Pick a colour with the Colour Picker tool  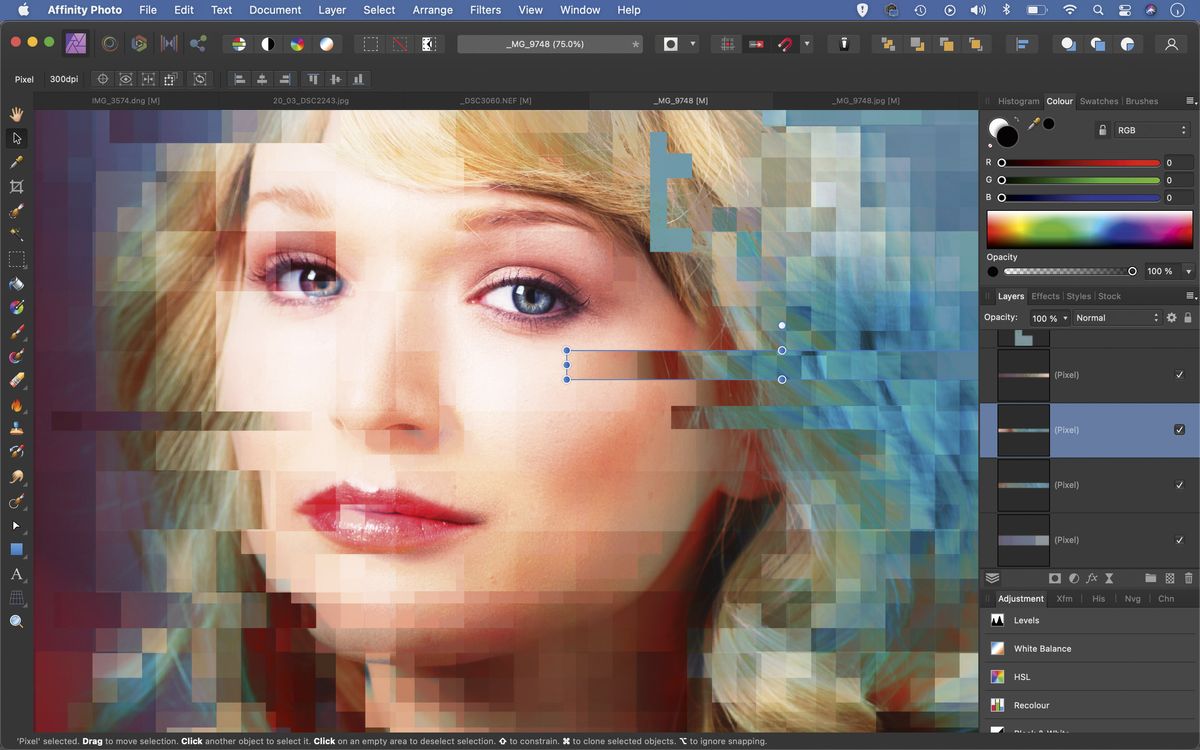[16, 162]
